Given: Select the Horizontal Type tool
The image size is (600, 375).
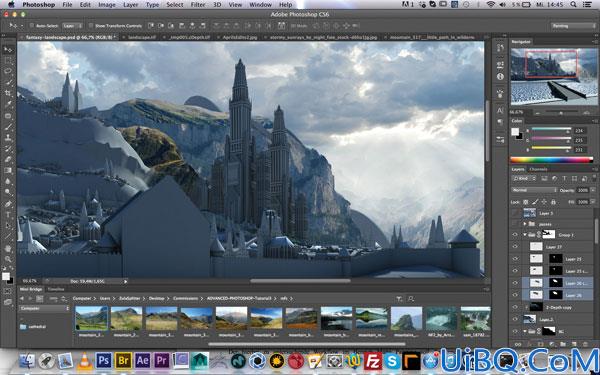Looking at the screenshot, I should click(8, 215).
